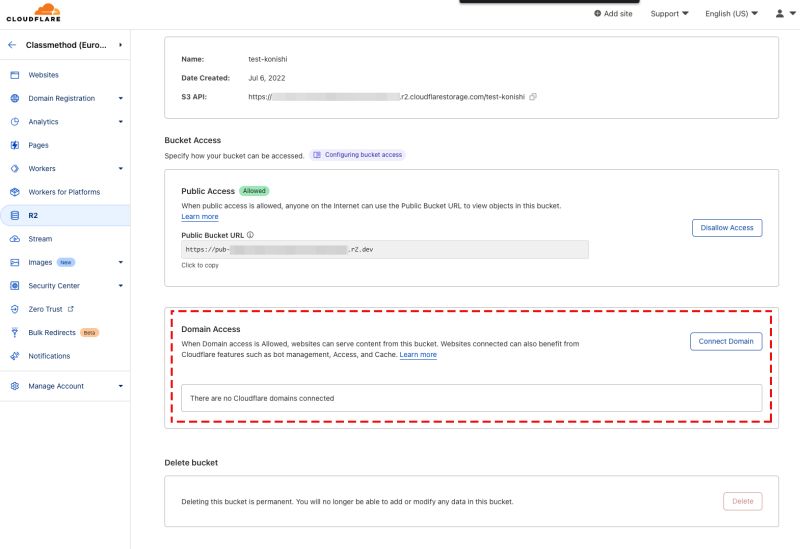Viewport: 800px width, 549px height.
Task: Click the Jul 6, 2022 creation date
Action: (266, 78)
